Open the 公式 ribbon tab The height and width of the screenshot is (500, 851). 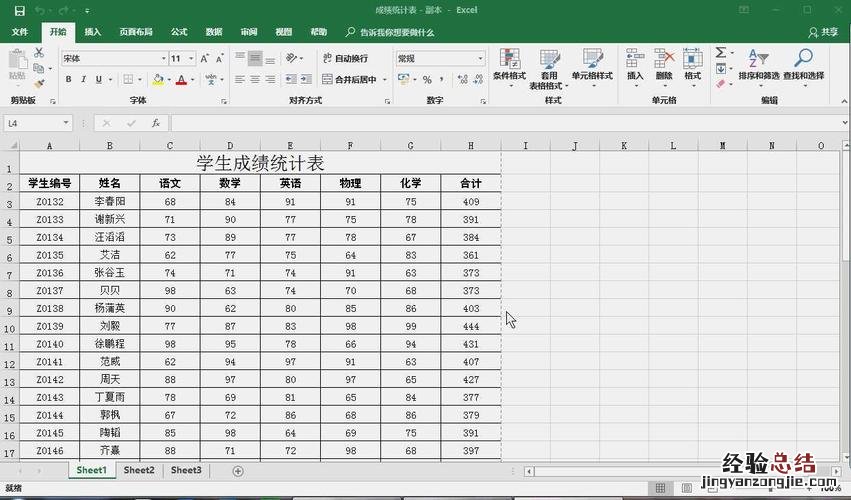pyautogui.click(x=179, y=32)
